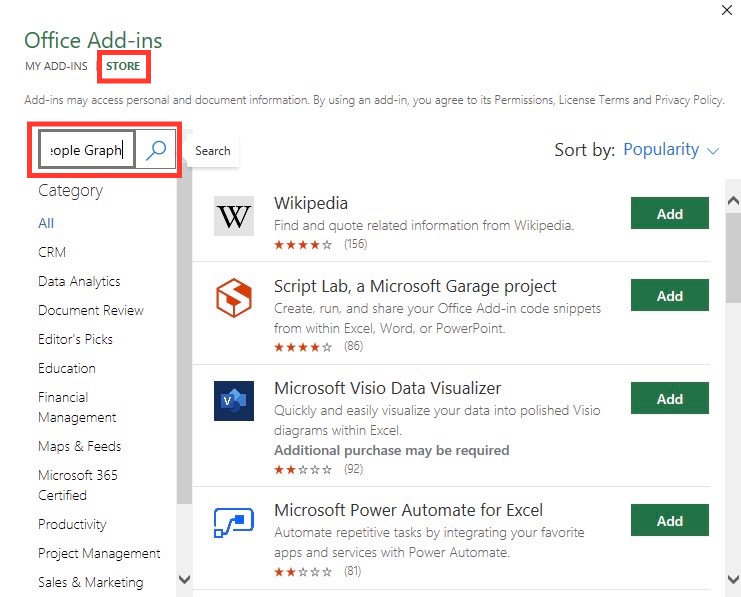The image size is (741, 597).
Task: Select the Education category
Action: click(x=67, y=368)
